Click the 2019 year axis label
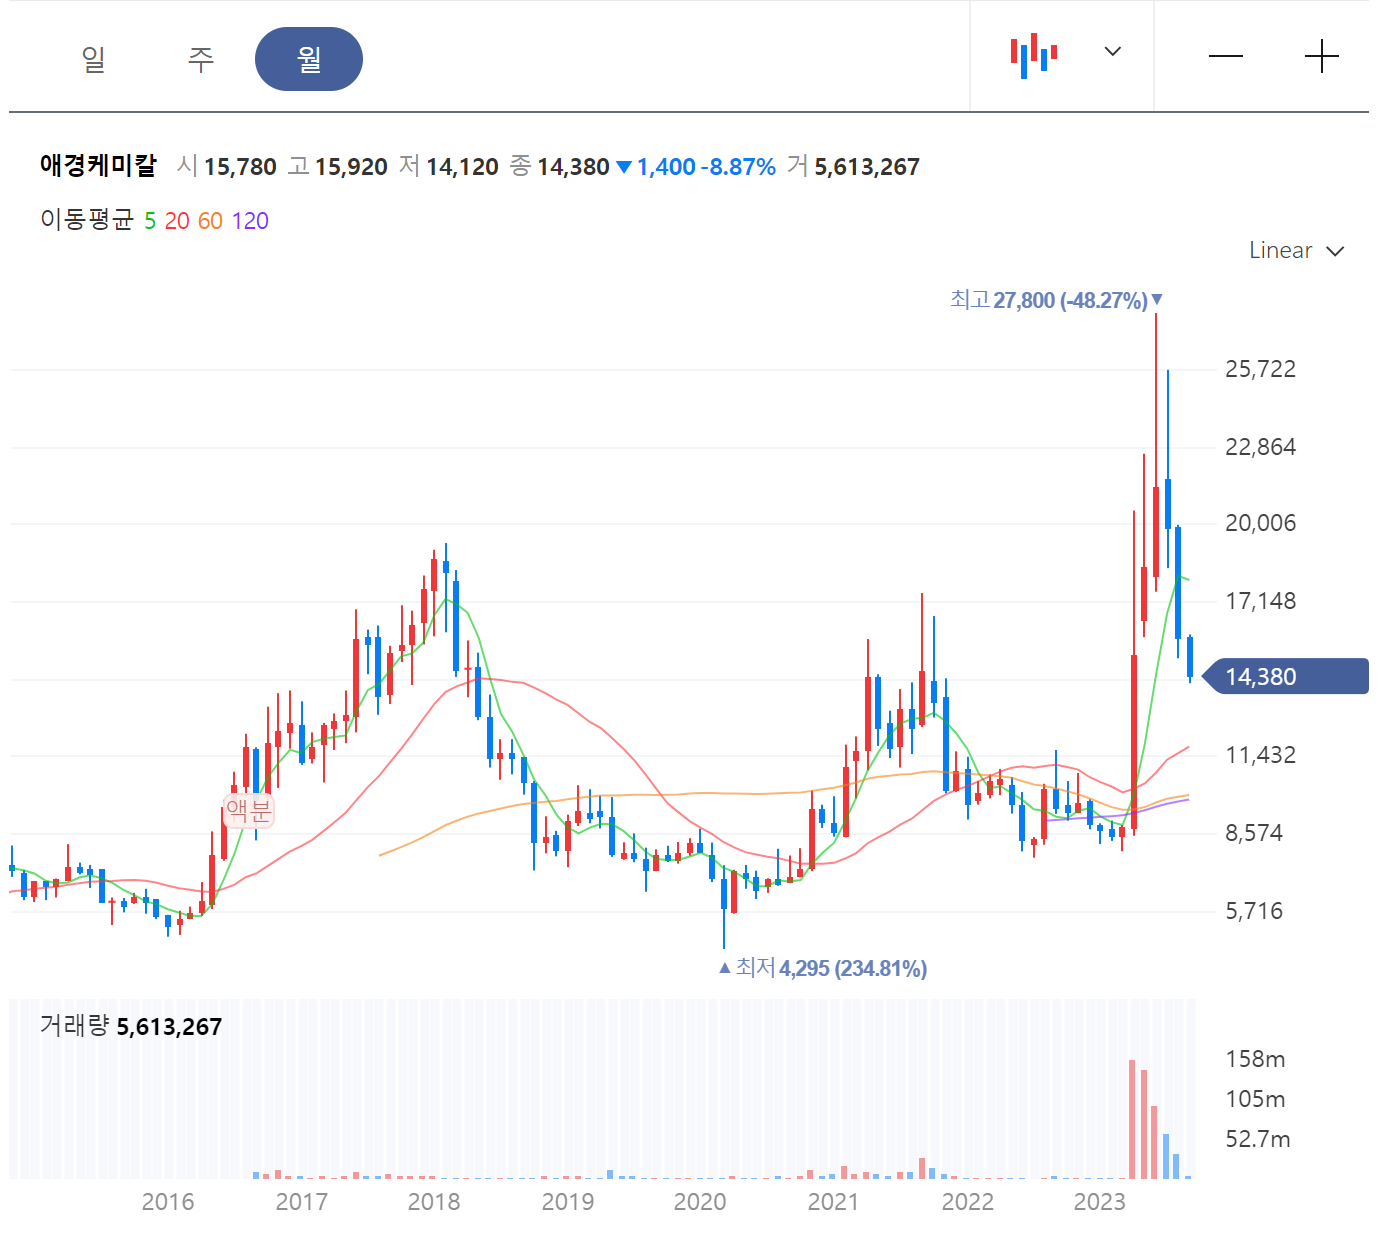1396x1245 pixels. pos(568,1201)
